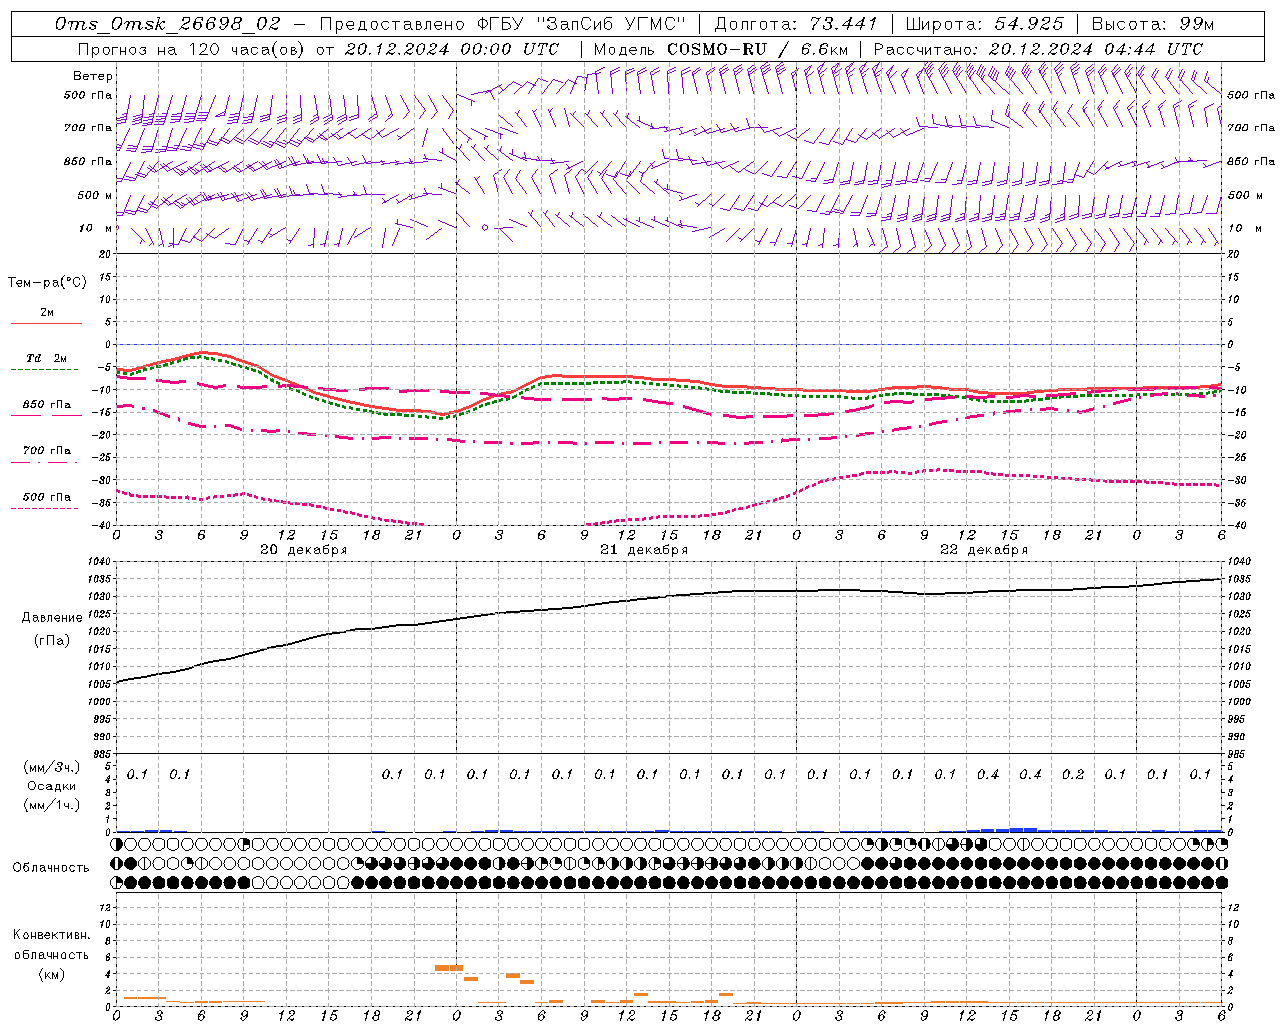This screenshot has width=1280, height=1024.
Task: Click the forecast start time 20.12.2024 00:00 UTC
Action: tap(451, 49)
